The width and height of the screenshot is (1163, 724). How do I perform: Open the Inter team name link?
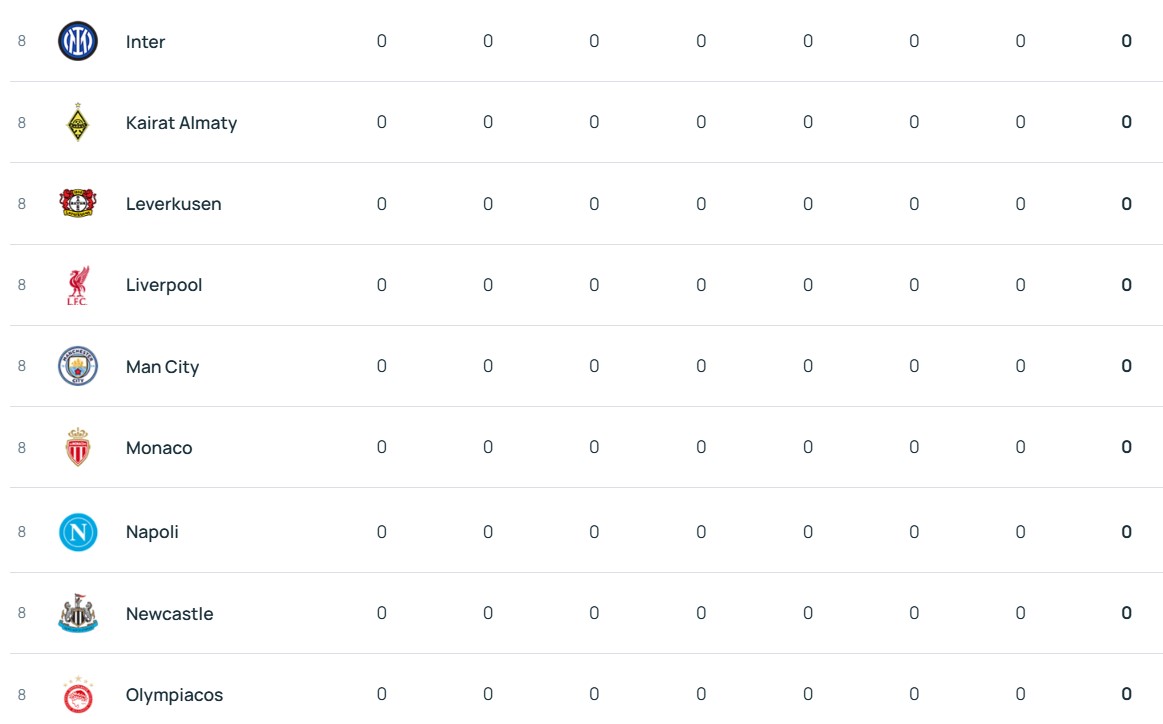coord(145,42)
